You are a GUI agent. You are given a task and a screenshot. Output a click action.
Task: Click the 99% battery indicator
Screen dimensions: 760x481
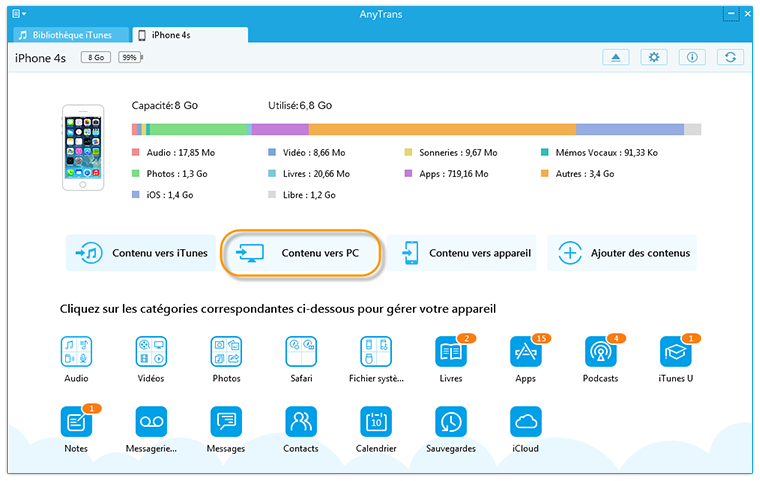[x=130, y=57]
